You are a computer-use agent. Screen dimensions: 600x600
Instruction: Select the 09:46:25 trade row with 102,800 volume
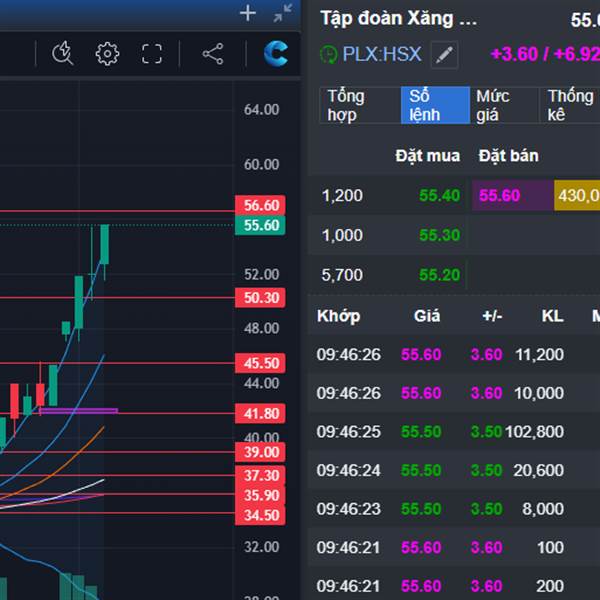450,432
